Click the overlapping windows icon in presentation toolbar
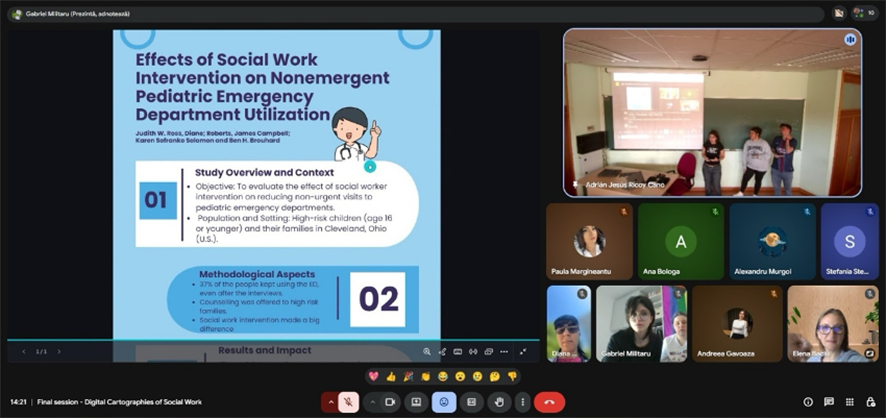Image resolution: width=886 pixels, height=418 pixels. click(489, 351)
